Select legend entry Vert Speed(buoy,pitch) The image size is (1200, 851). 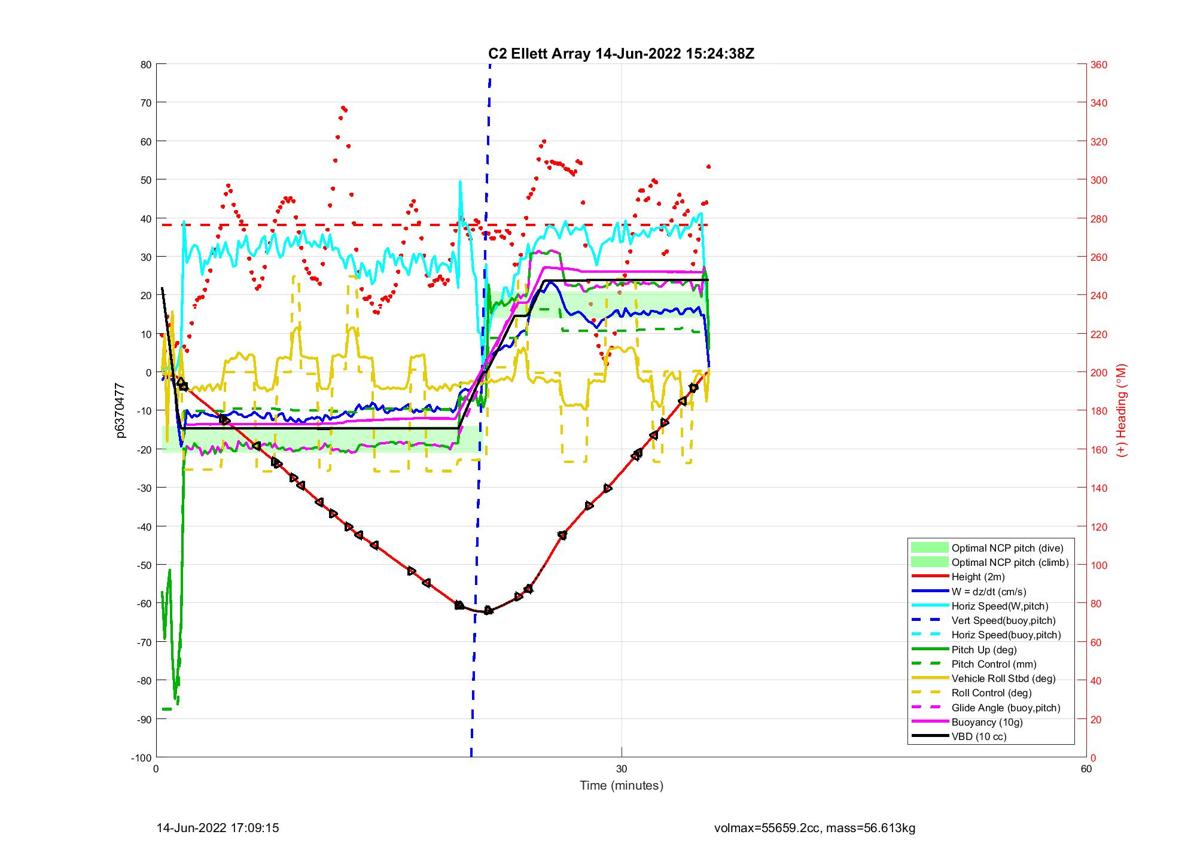(x=1004, y=620)
